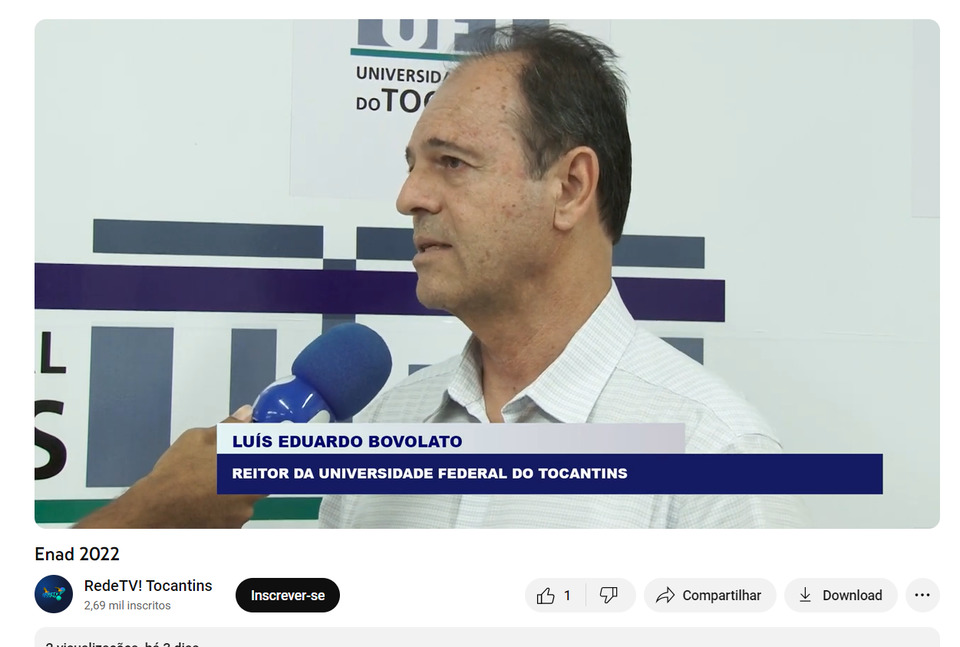This screenshot has width=960, height=647.
Task: Click the Compartilhar button label
Action: [721, 596]
